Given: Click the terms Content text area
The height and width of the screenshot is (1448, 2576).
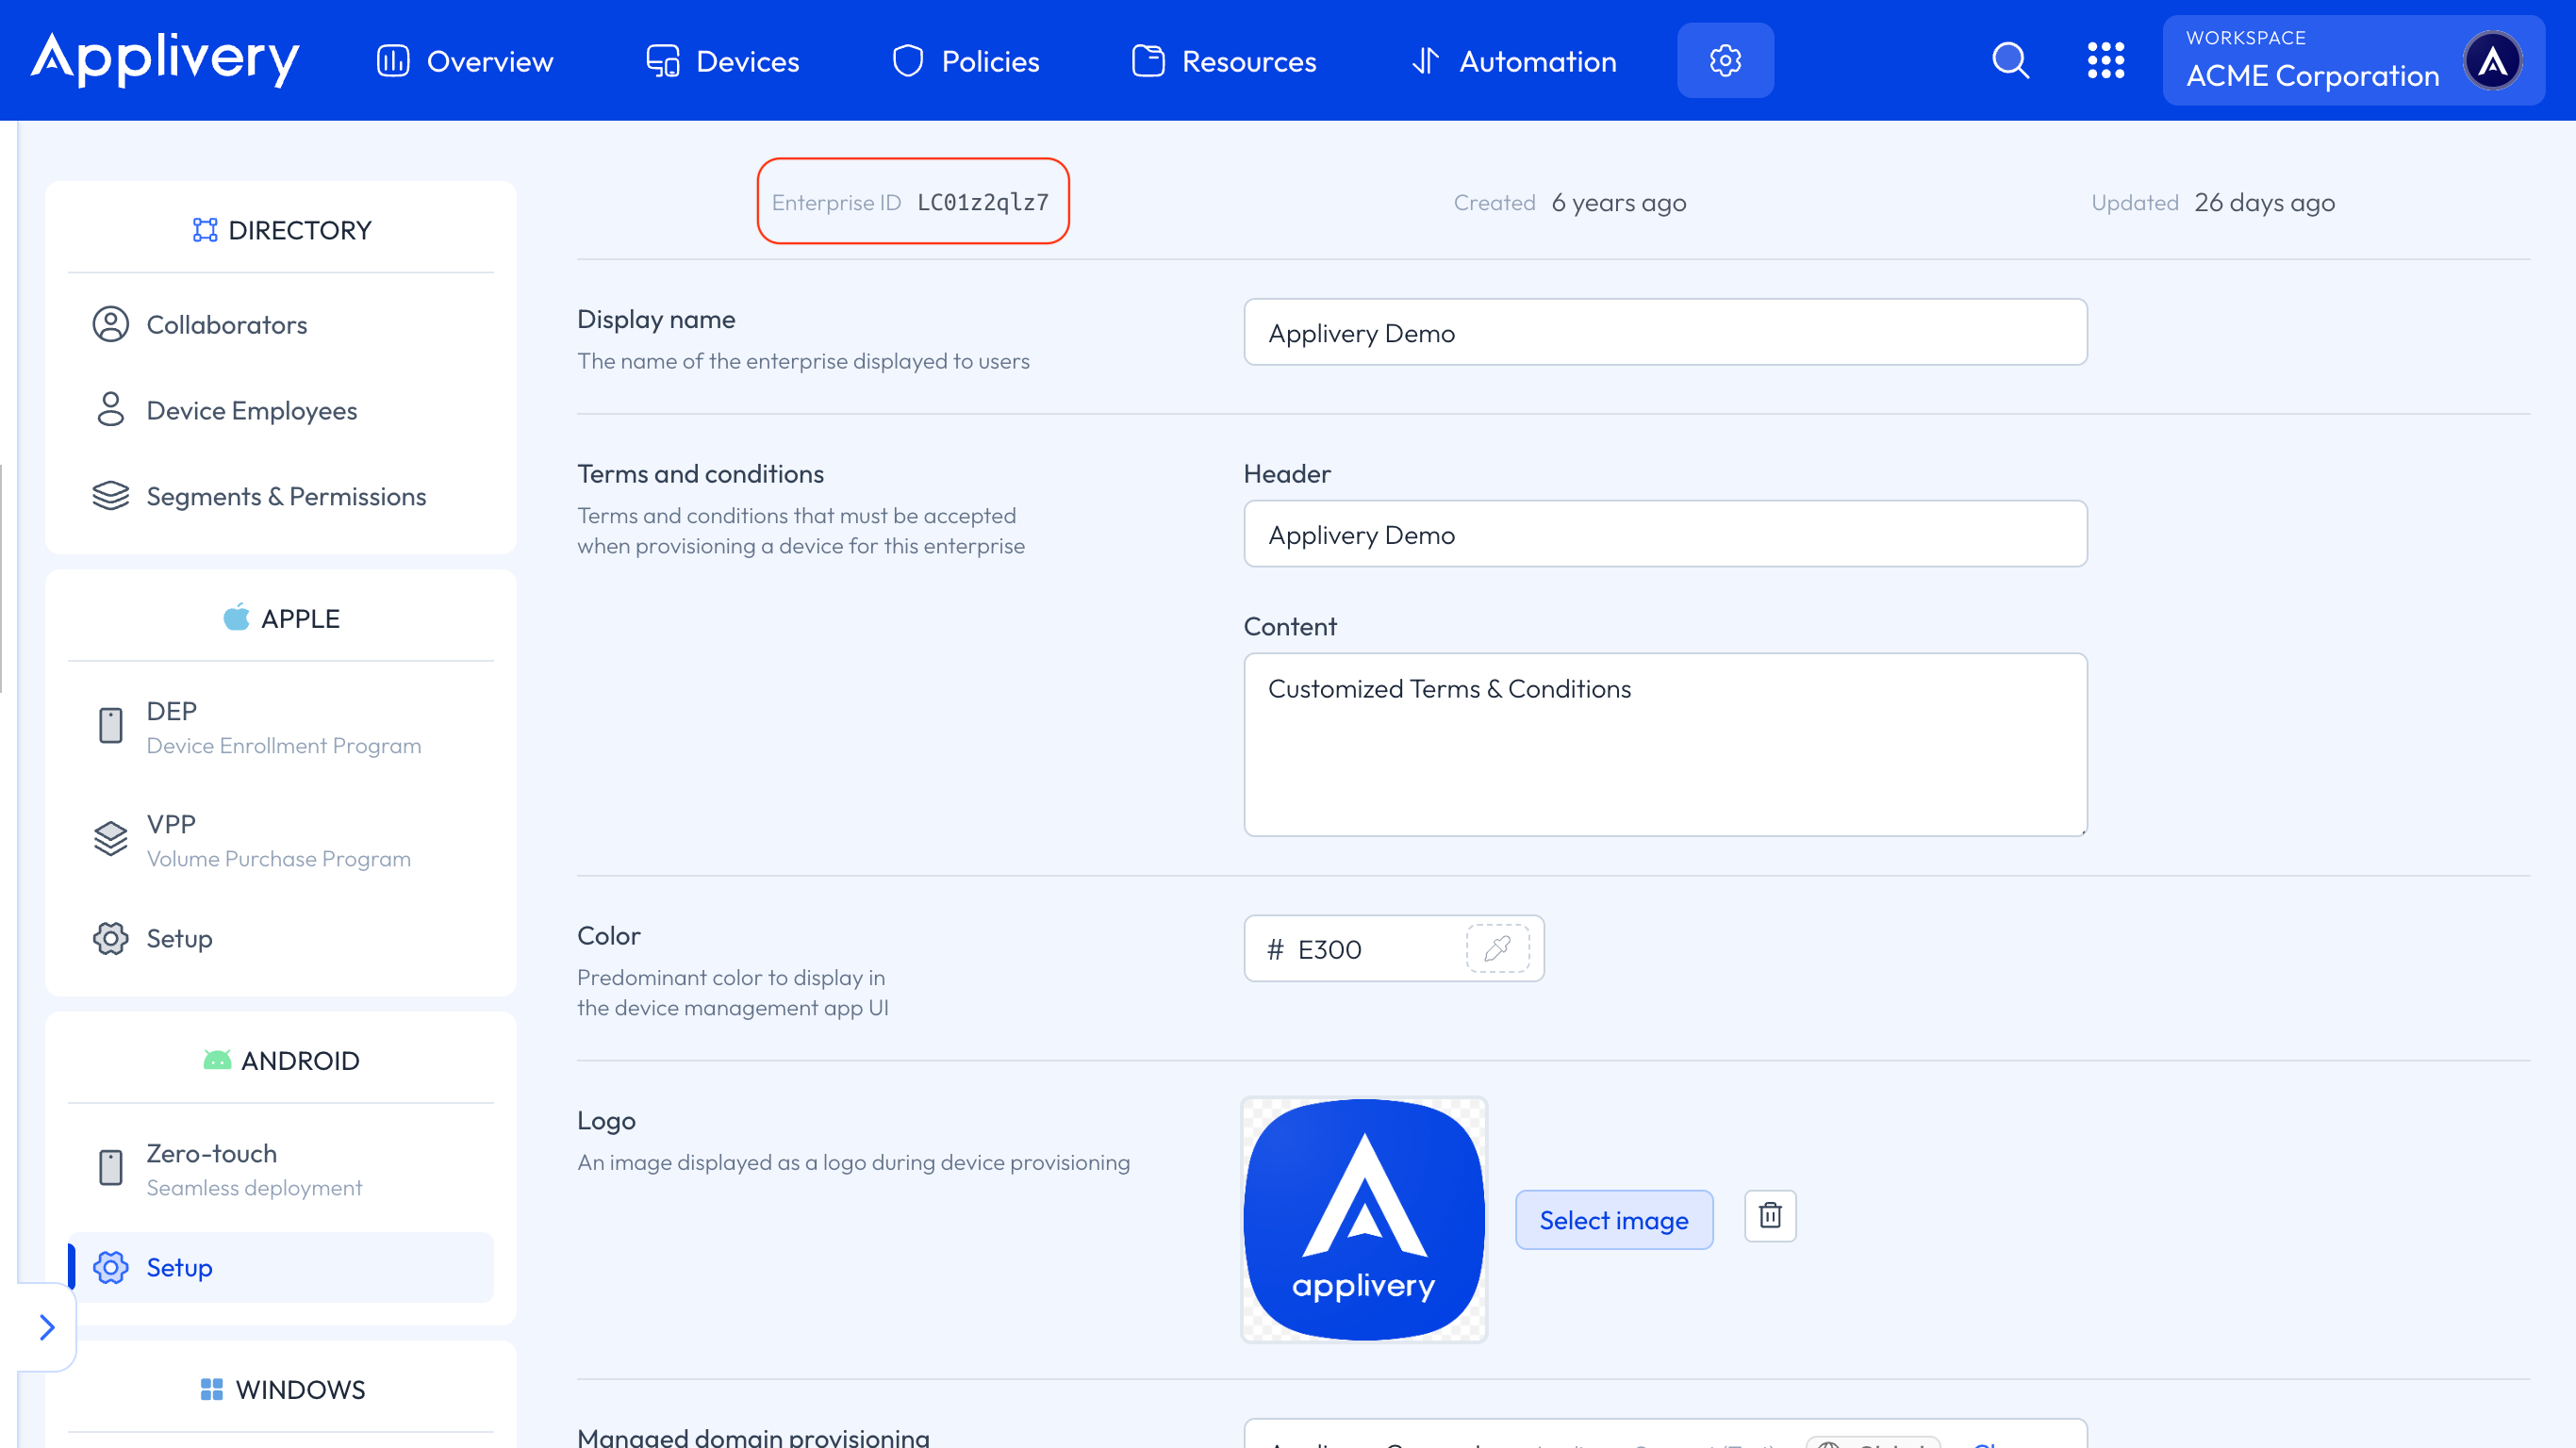Looking at the screenshot, I should [x=1665, y=745].
